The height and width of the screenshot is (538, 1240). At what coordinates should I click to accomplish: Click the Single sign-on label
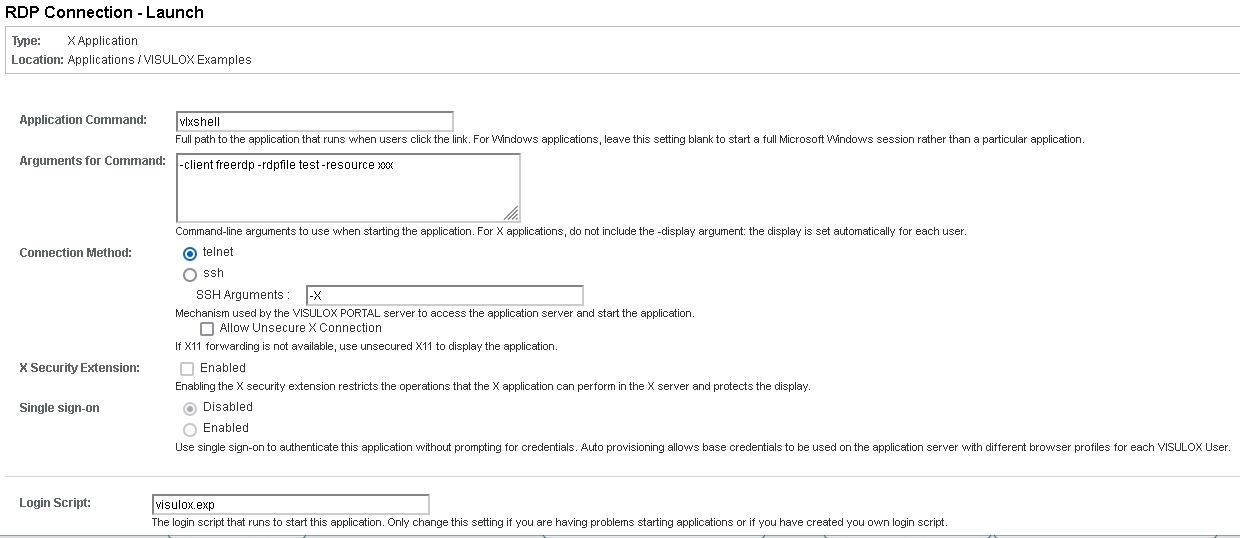coord(59,408)
